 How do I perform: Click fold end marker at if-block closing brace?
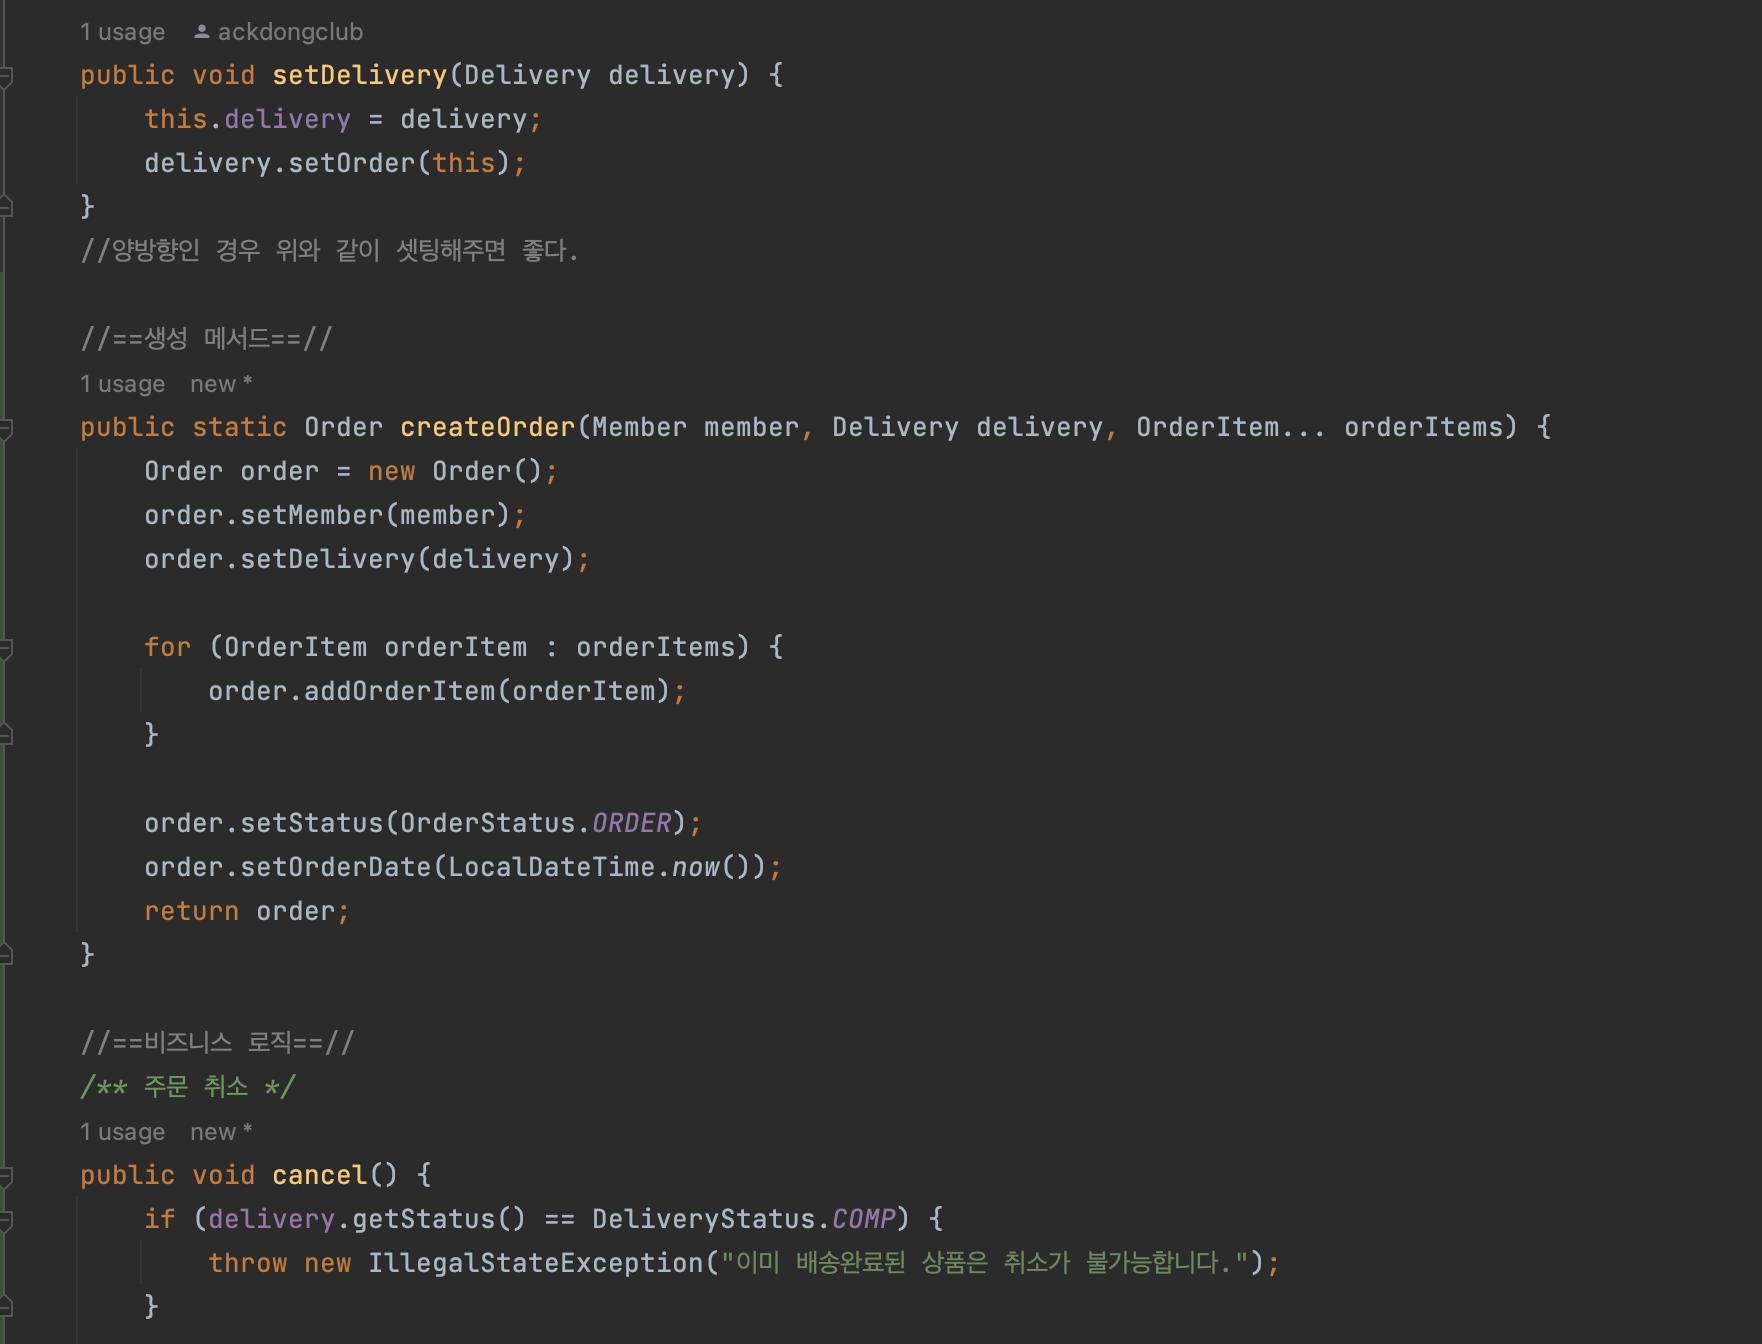click(x=6, y=1306)
